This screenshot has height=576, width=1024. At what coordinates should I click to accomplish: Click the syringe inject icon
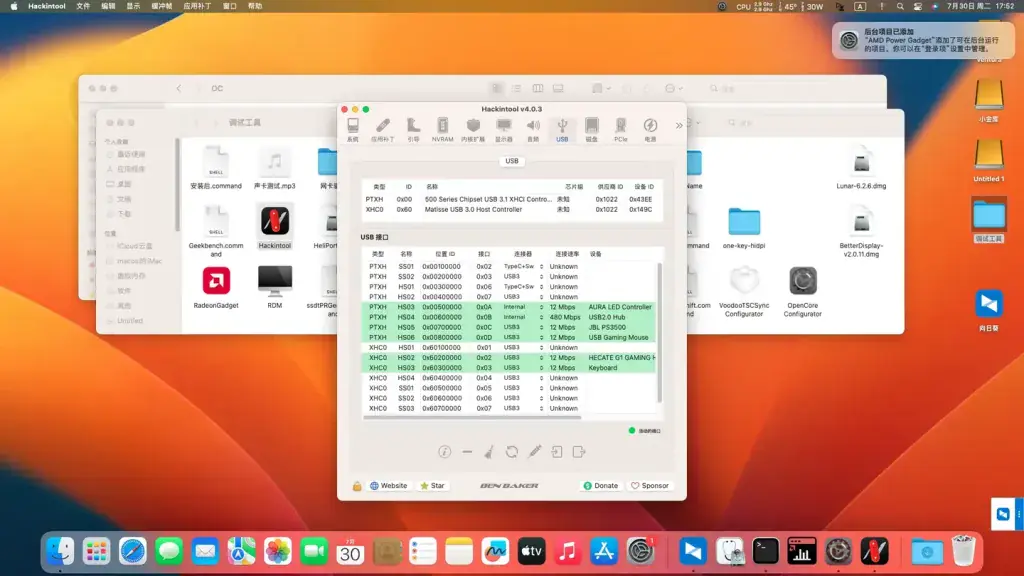tap(535, 452)
